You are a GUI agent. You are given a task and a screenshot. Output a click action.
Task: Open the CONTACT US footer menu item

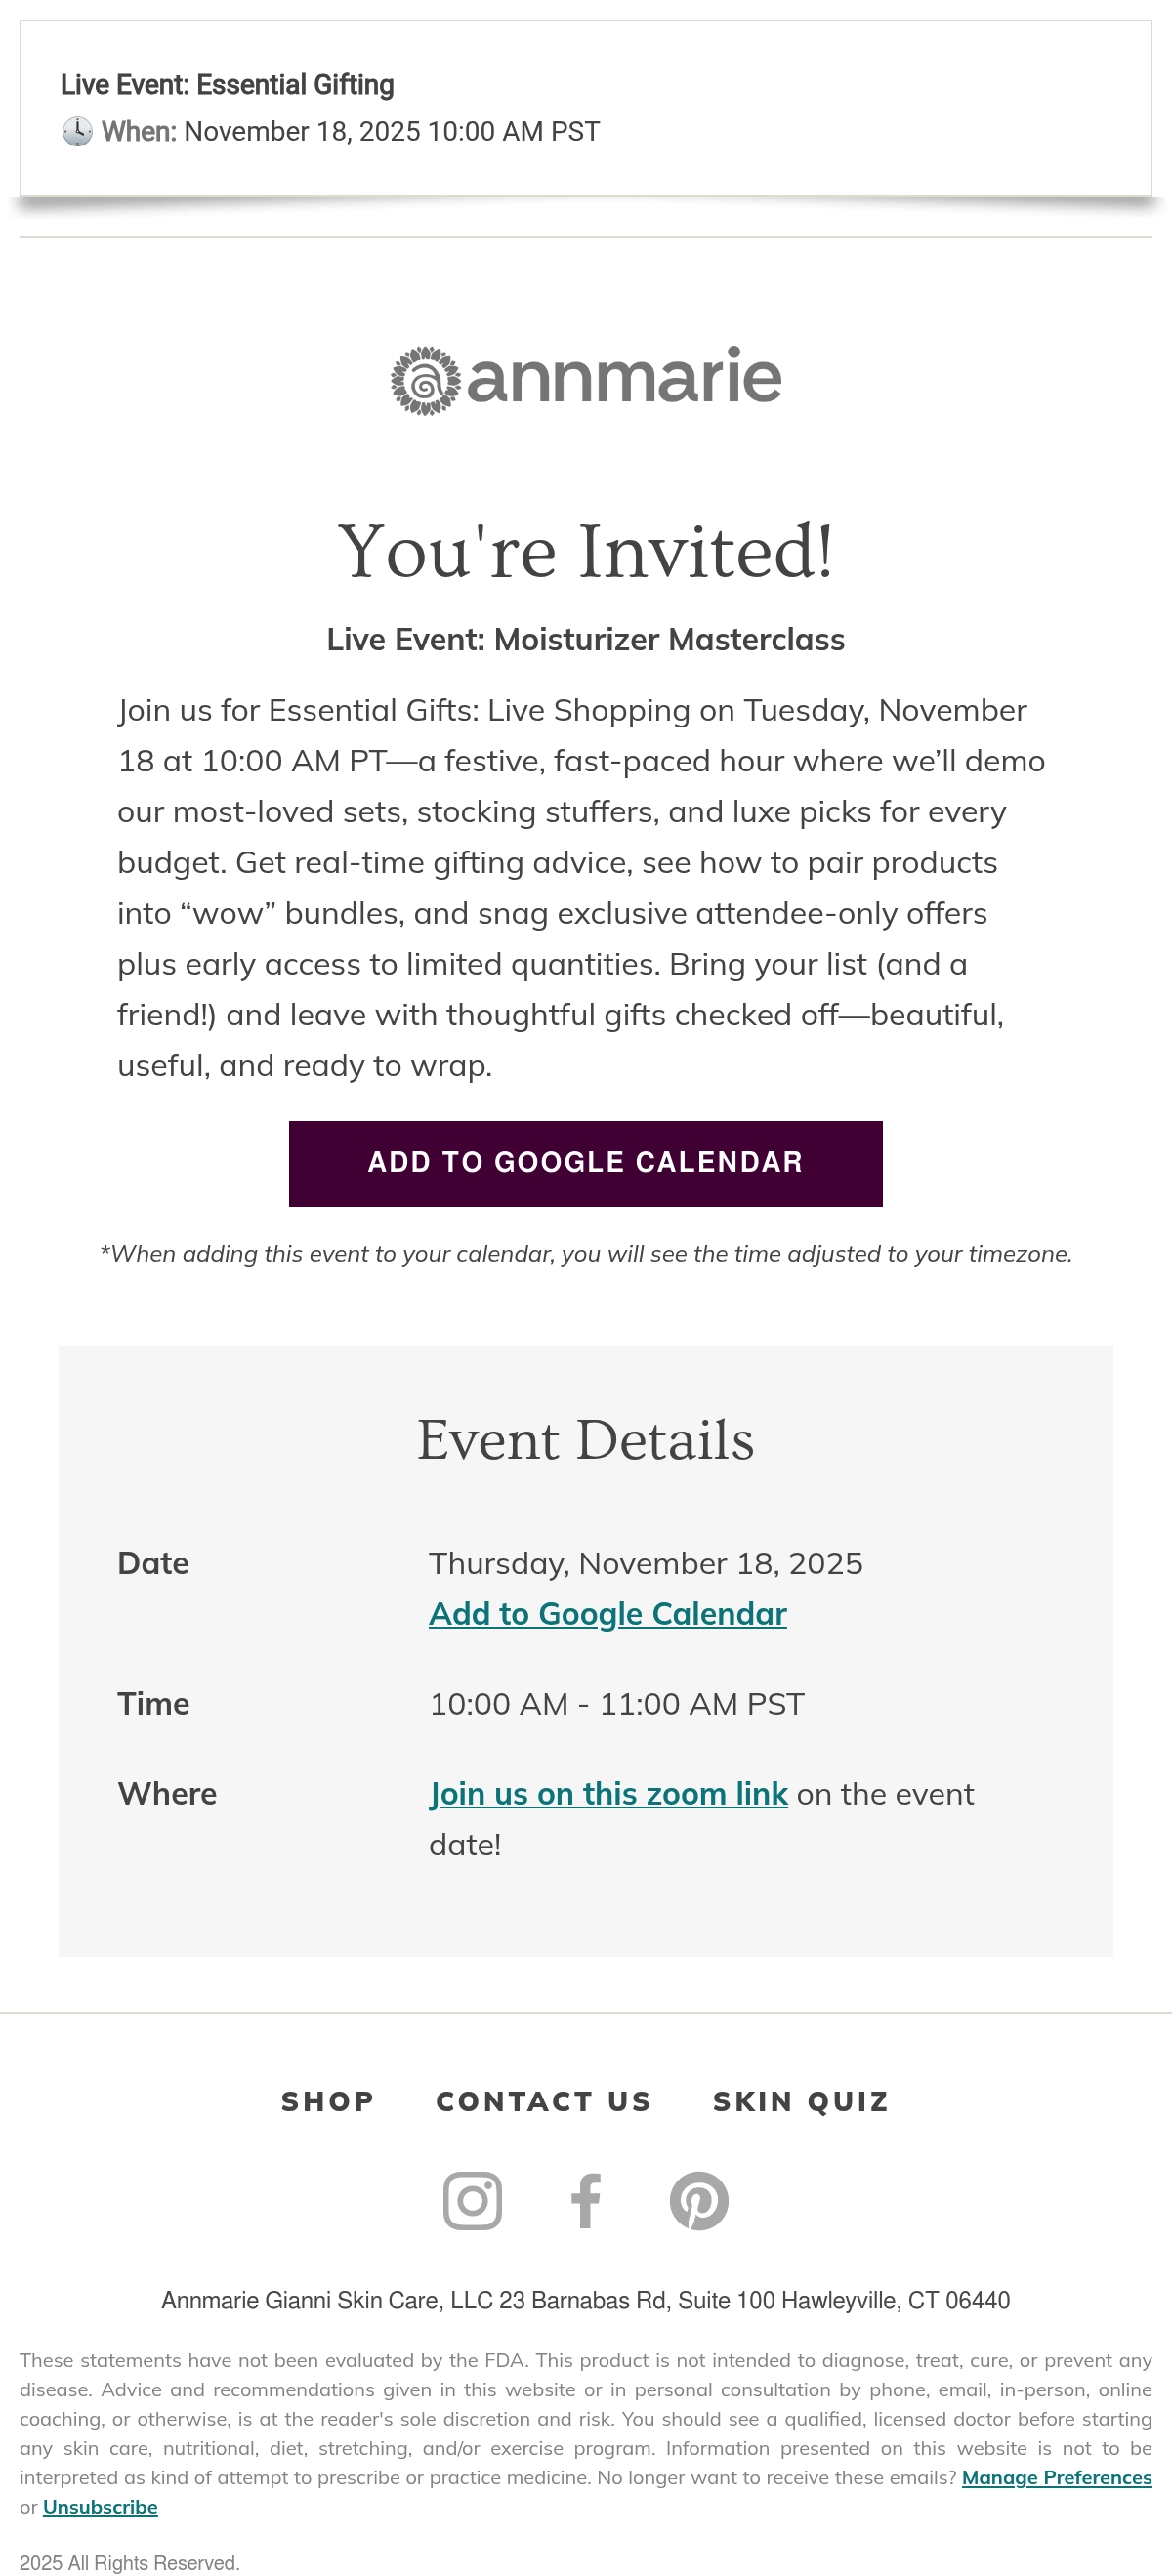coord(544,2101)
